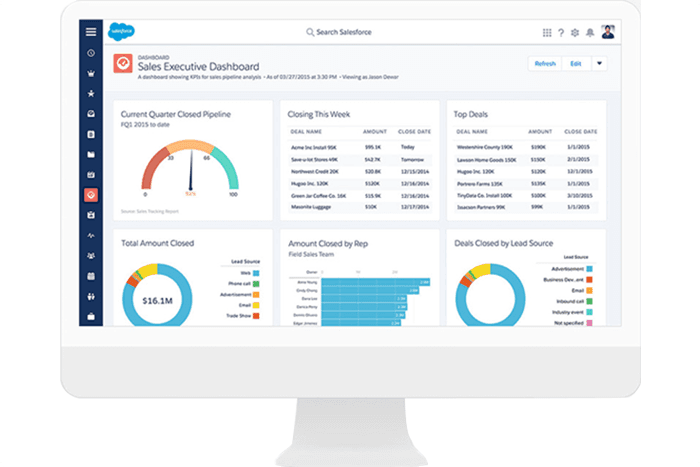Image resolution: width=700 pixels, height=467 pixels.
Task: Click the $16.1M total donut chart
Action: [x=157, y=296]
